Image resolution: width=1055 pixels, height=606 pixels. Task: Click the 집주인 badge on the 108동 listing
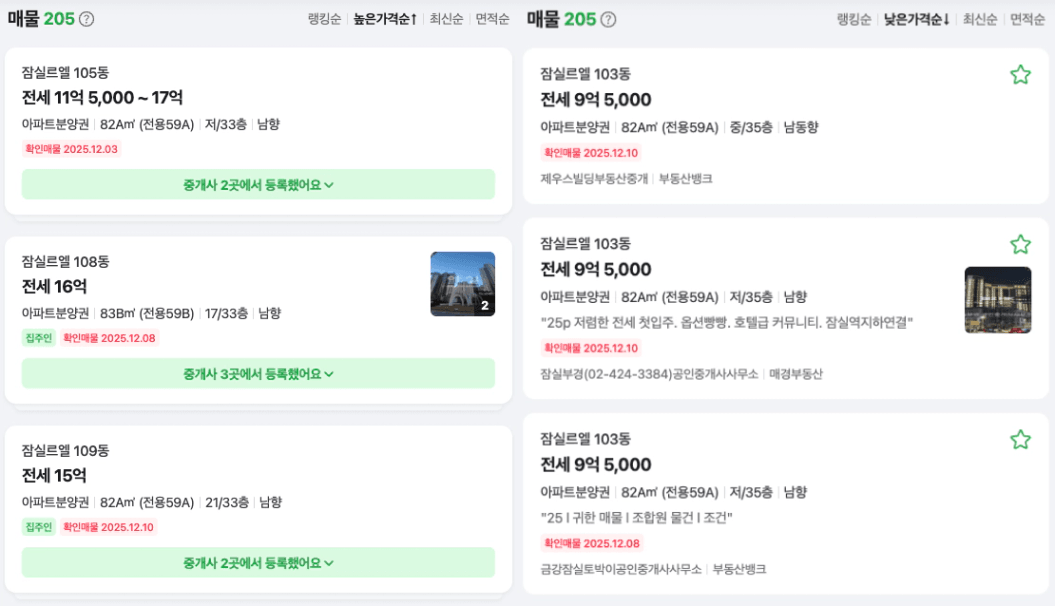tap(38, 338)
